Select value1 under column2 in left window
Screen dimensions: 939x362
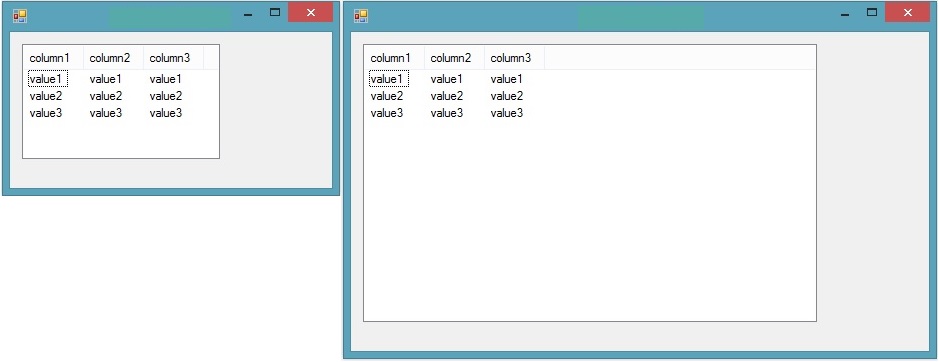tap(106, 79)
